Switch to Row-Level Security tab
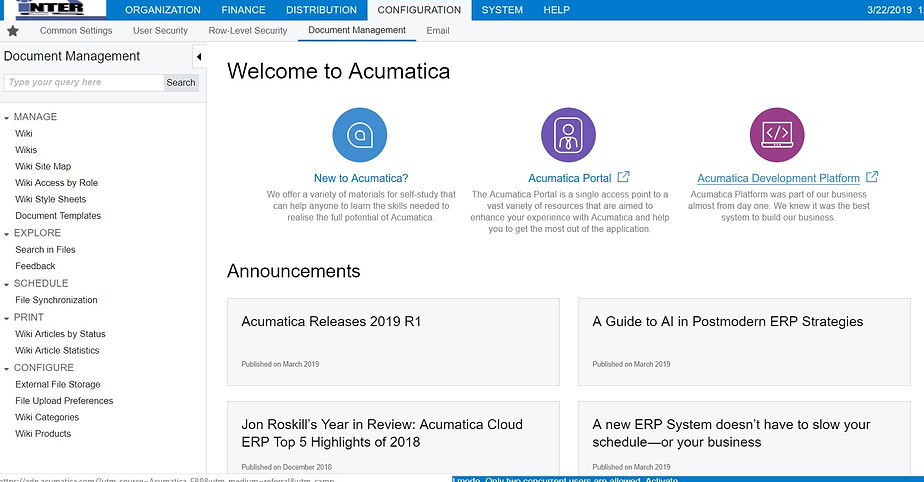Viewport: 924px width, 482px height. pos(248,31)
